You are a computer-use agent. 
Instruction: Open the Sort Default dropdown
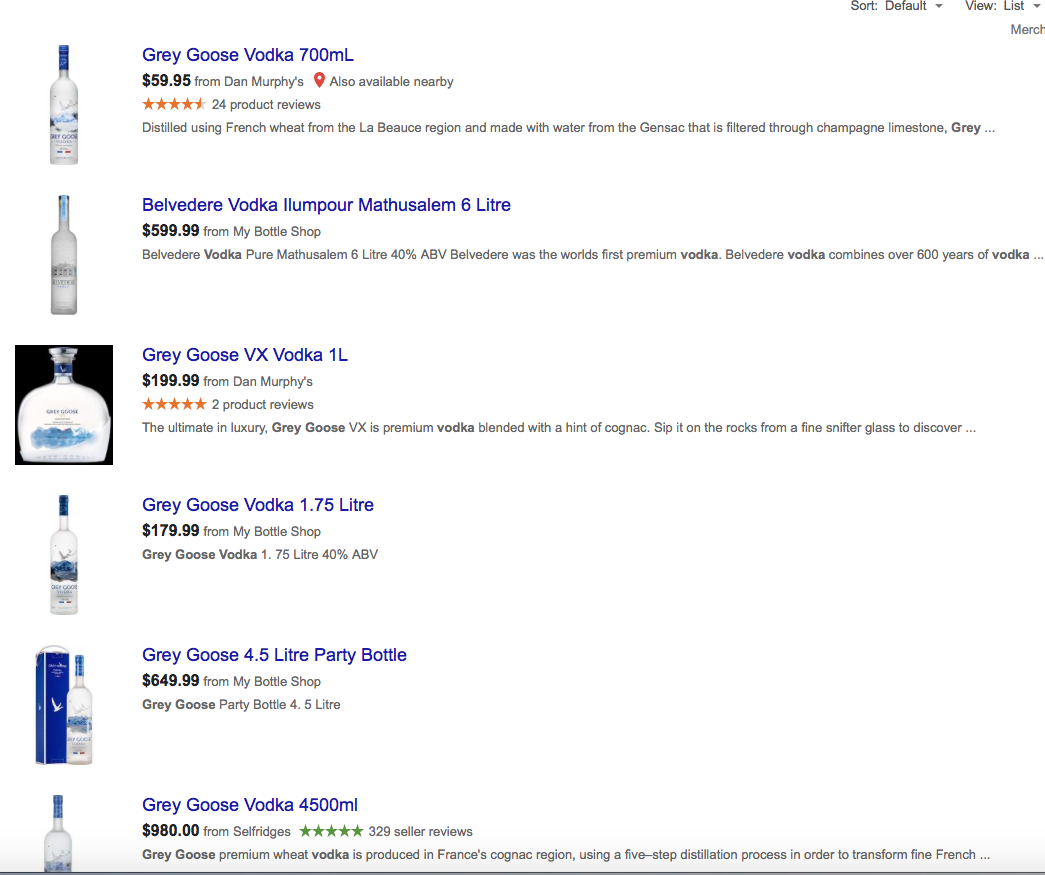coord(896,6)
